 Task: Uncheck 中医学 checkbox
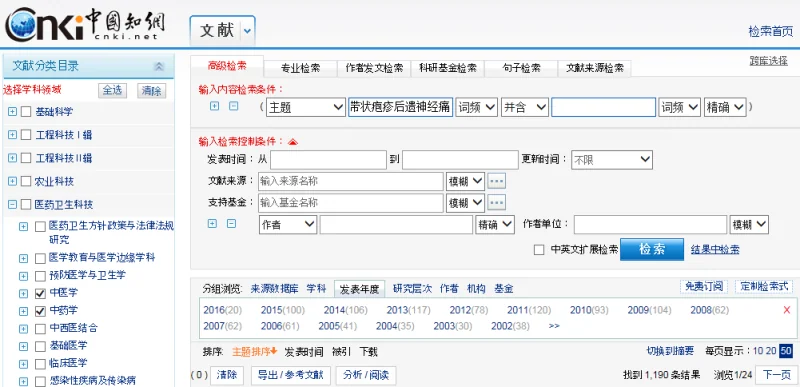tap(40, 294)
